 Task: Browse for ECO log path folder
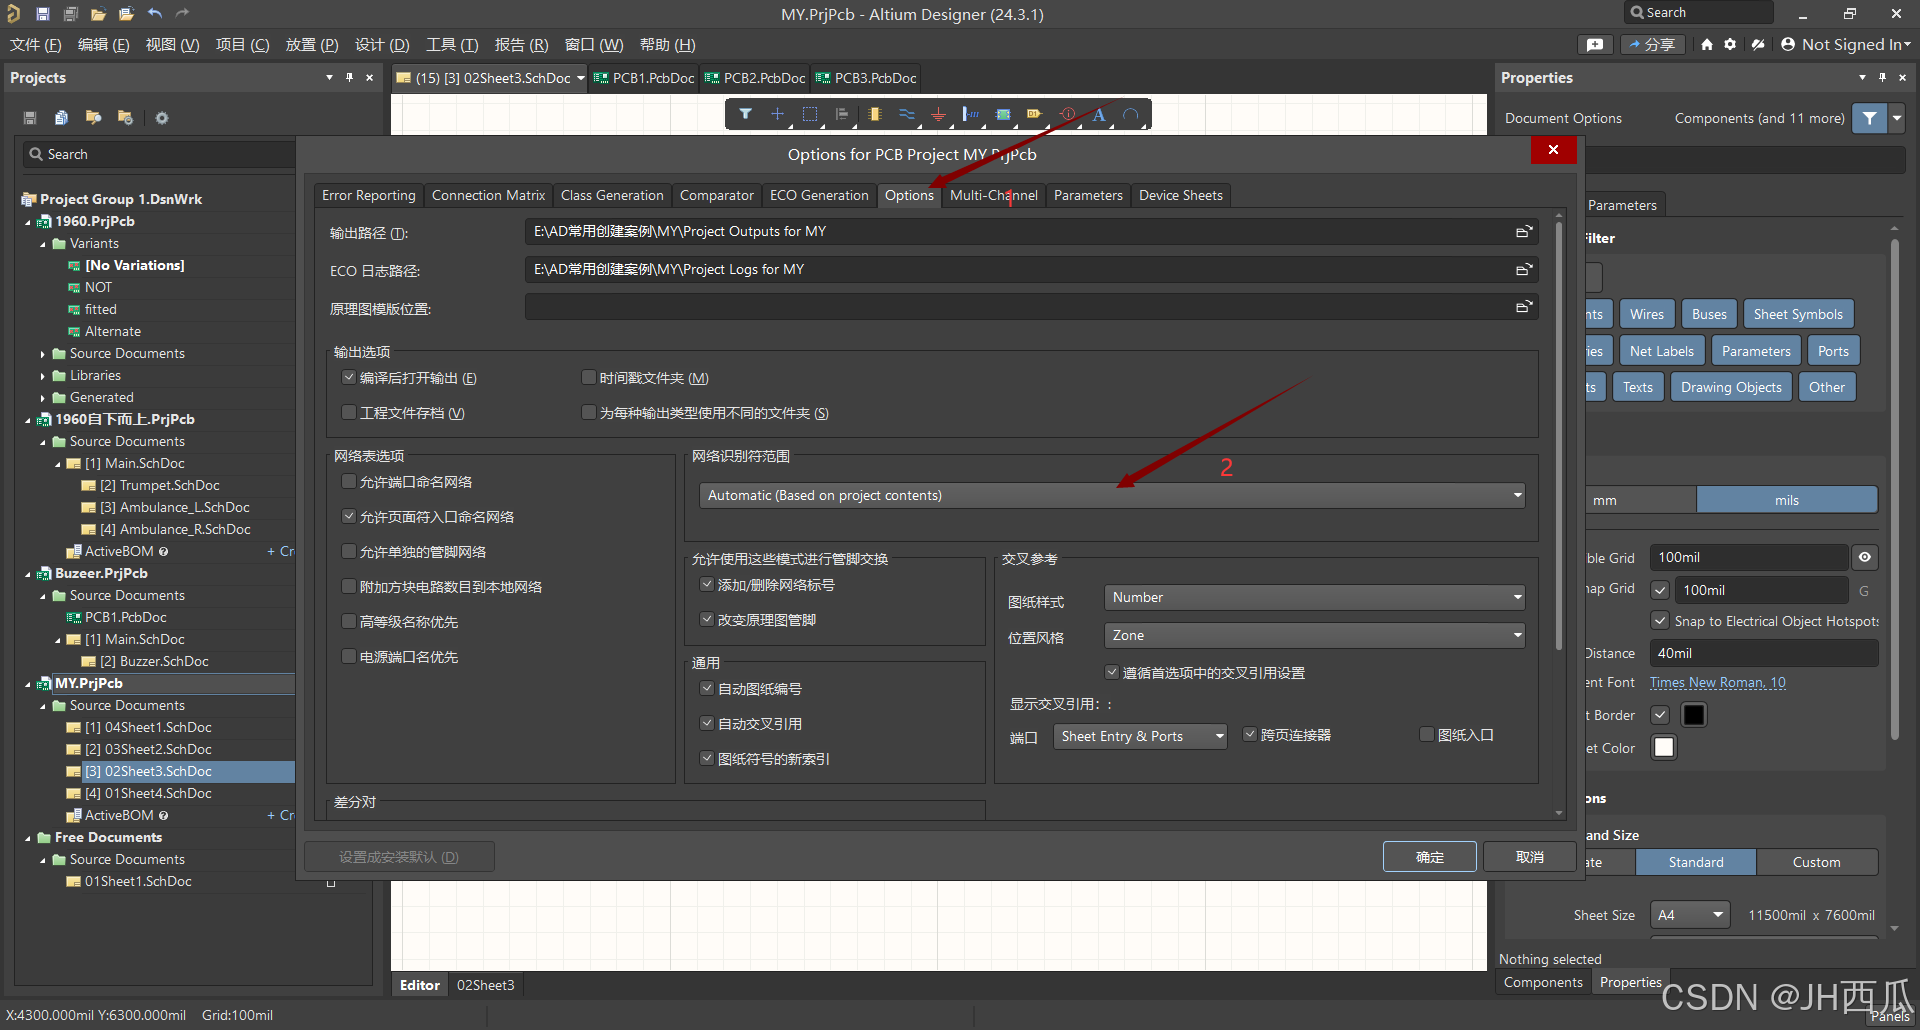(1524, 270)
